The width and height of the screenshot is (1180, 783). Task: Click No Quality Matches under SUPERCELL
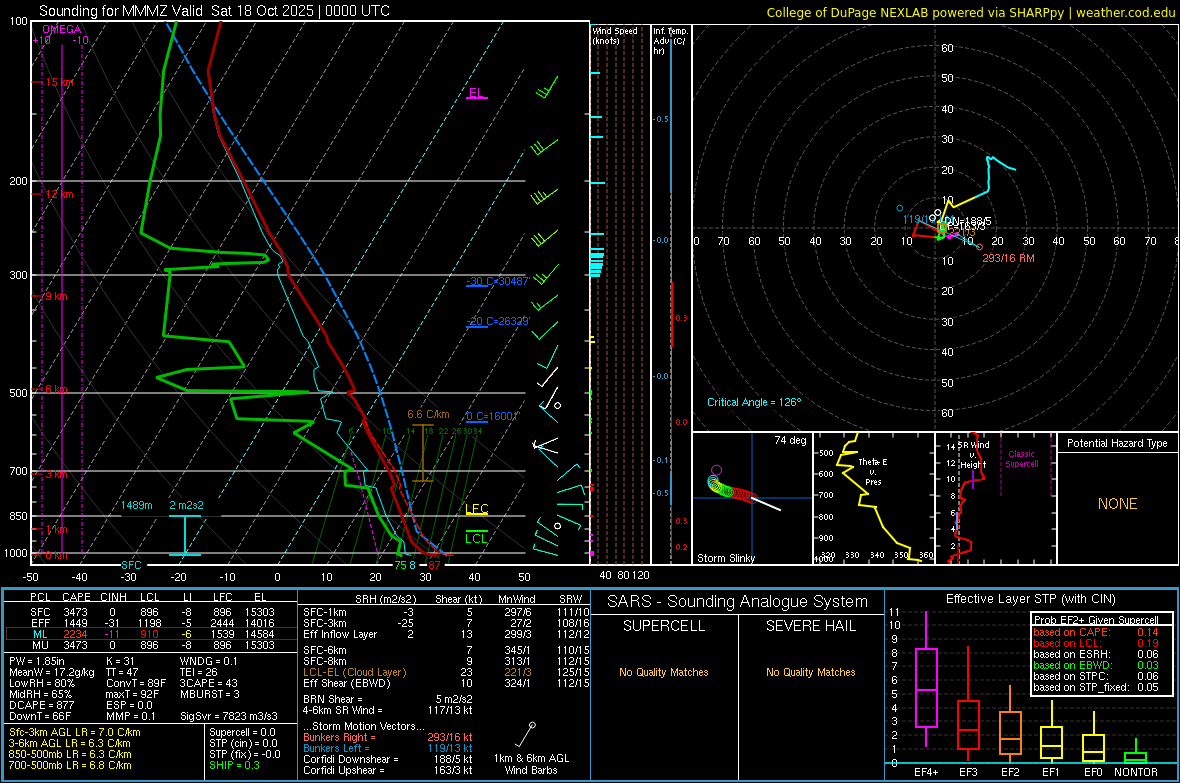[x=664, y=672]
